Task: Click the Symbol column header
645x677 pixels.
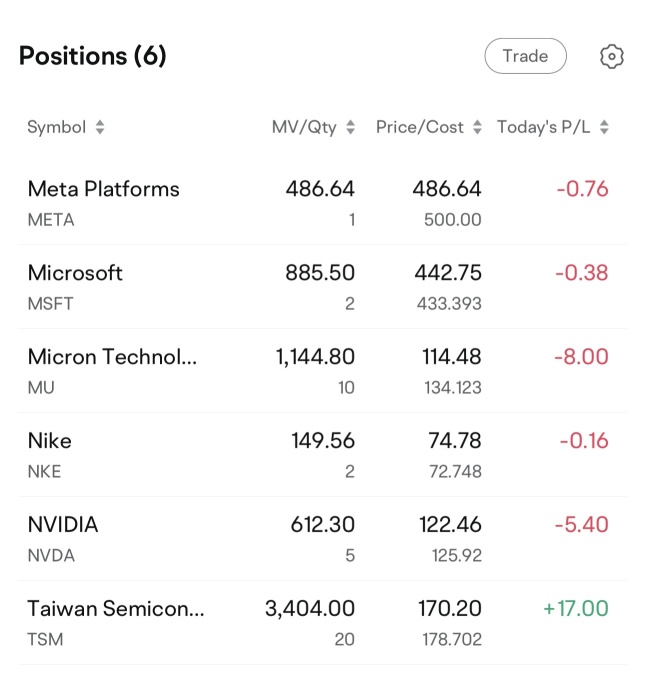Action: tap(57, 127)
